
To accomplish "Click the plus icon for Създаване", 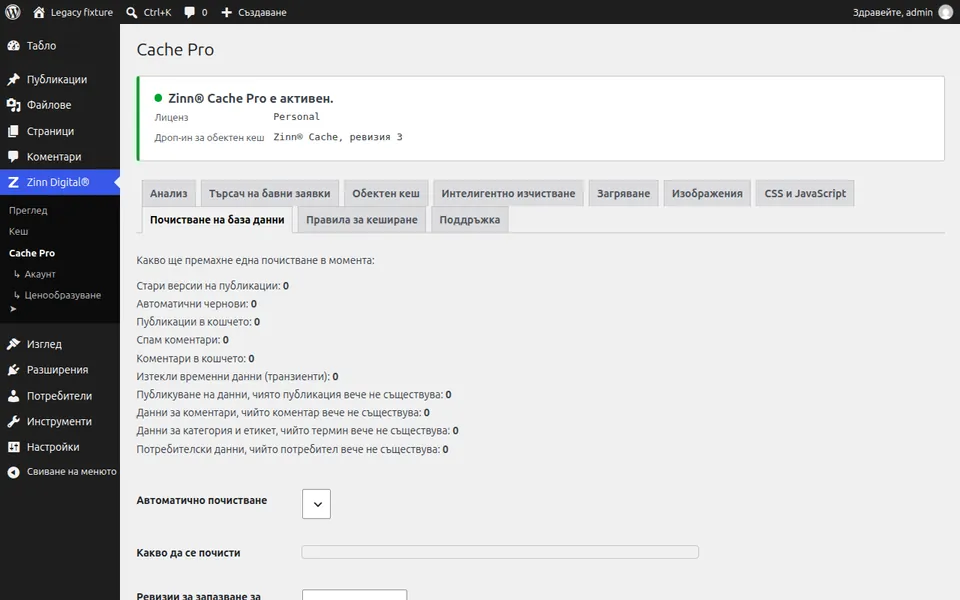I will (x=227, y=12).
